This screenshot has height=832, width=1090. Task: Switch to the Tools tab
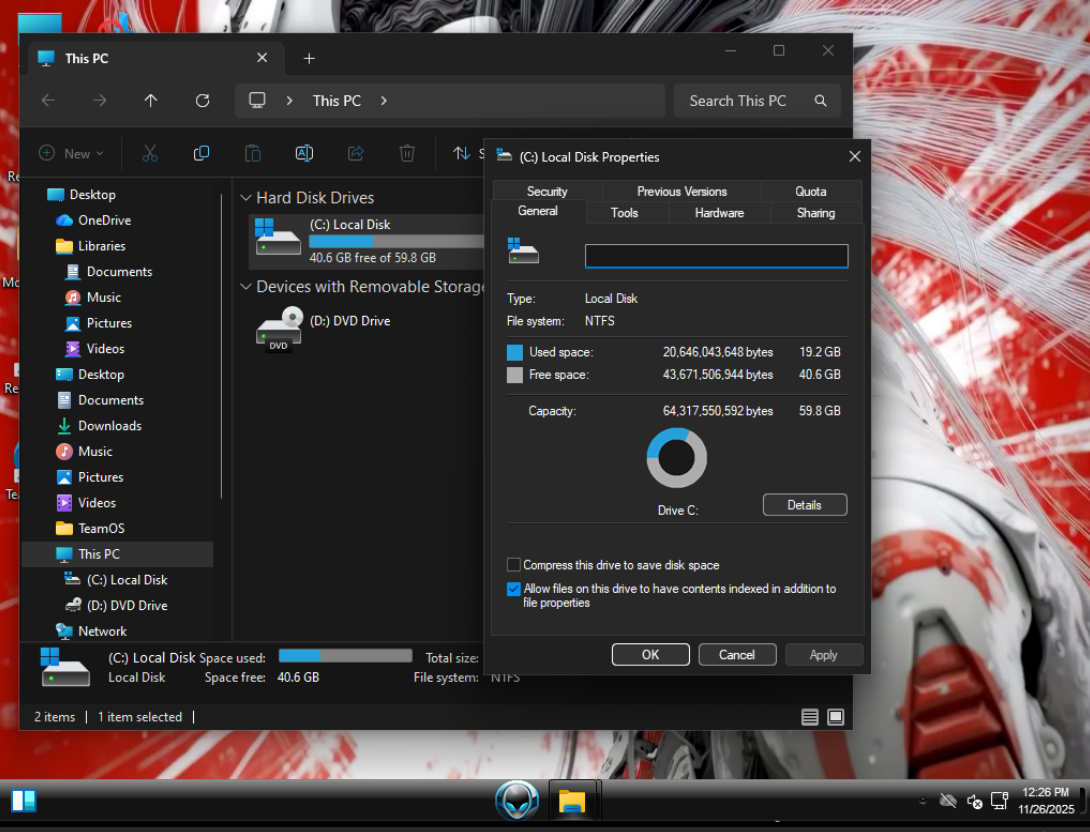click(624, 212)
